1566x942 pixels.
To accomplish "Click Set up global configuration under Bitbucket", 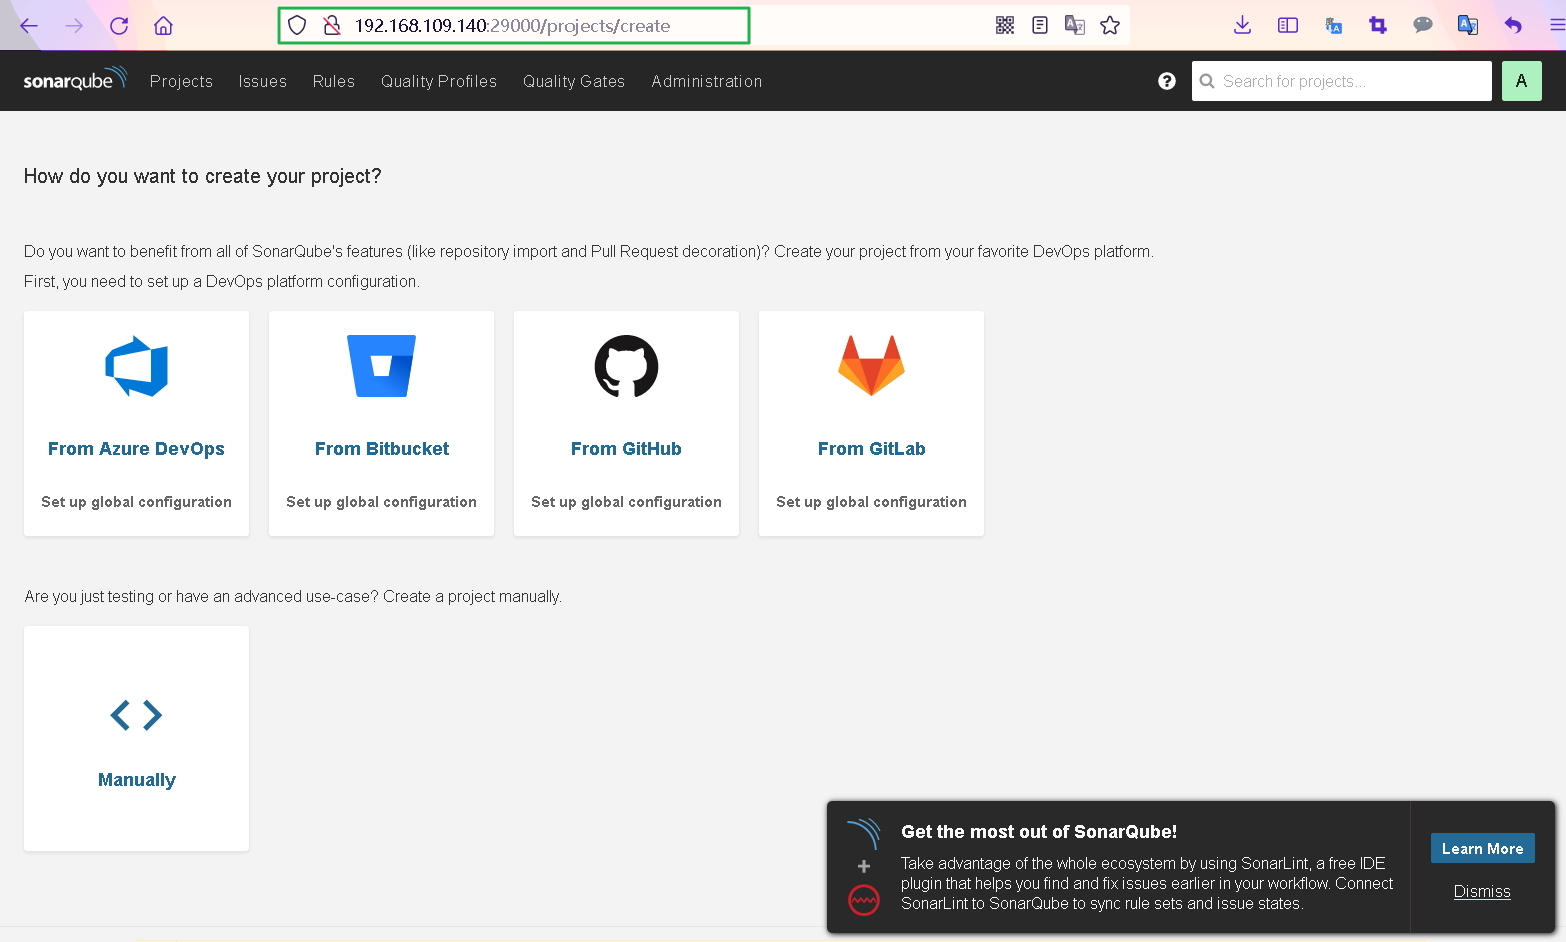I will point(381,502).
